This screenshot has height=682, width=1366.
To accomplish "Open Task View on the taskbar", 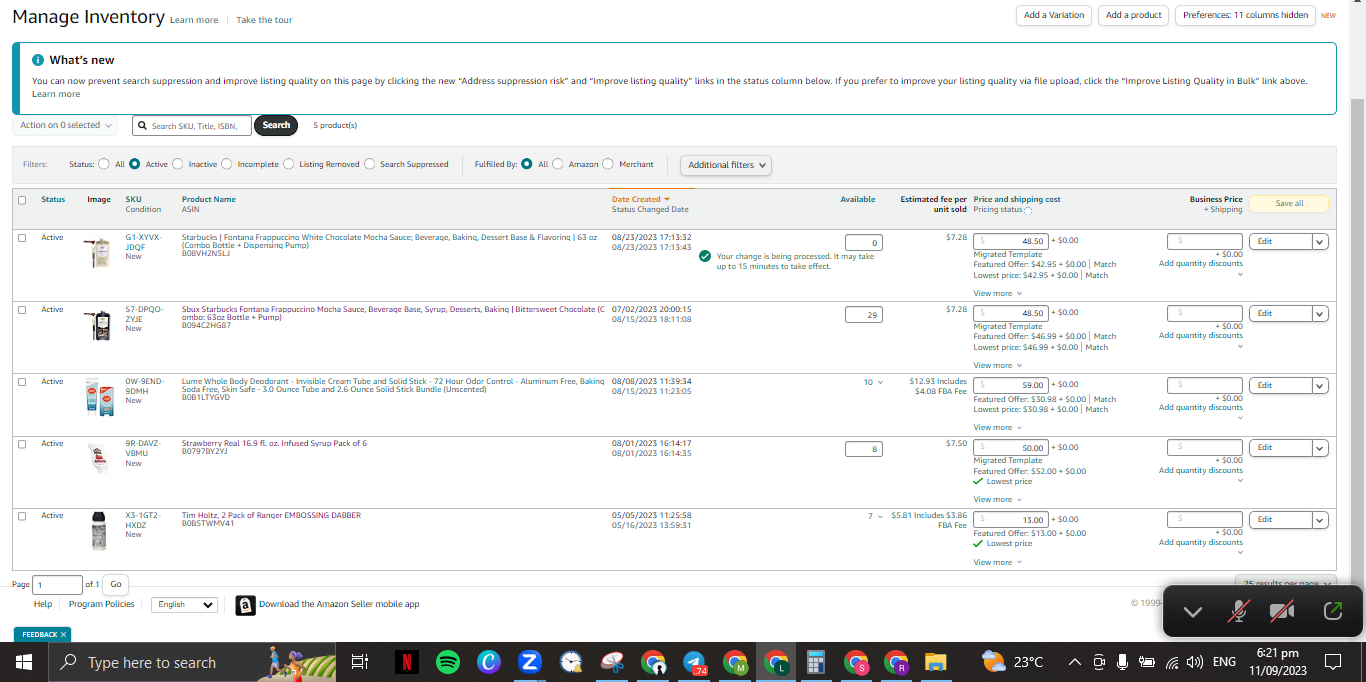I will pyautogui.click(x=360, y=662).
